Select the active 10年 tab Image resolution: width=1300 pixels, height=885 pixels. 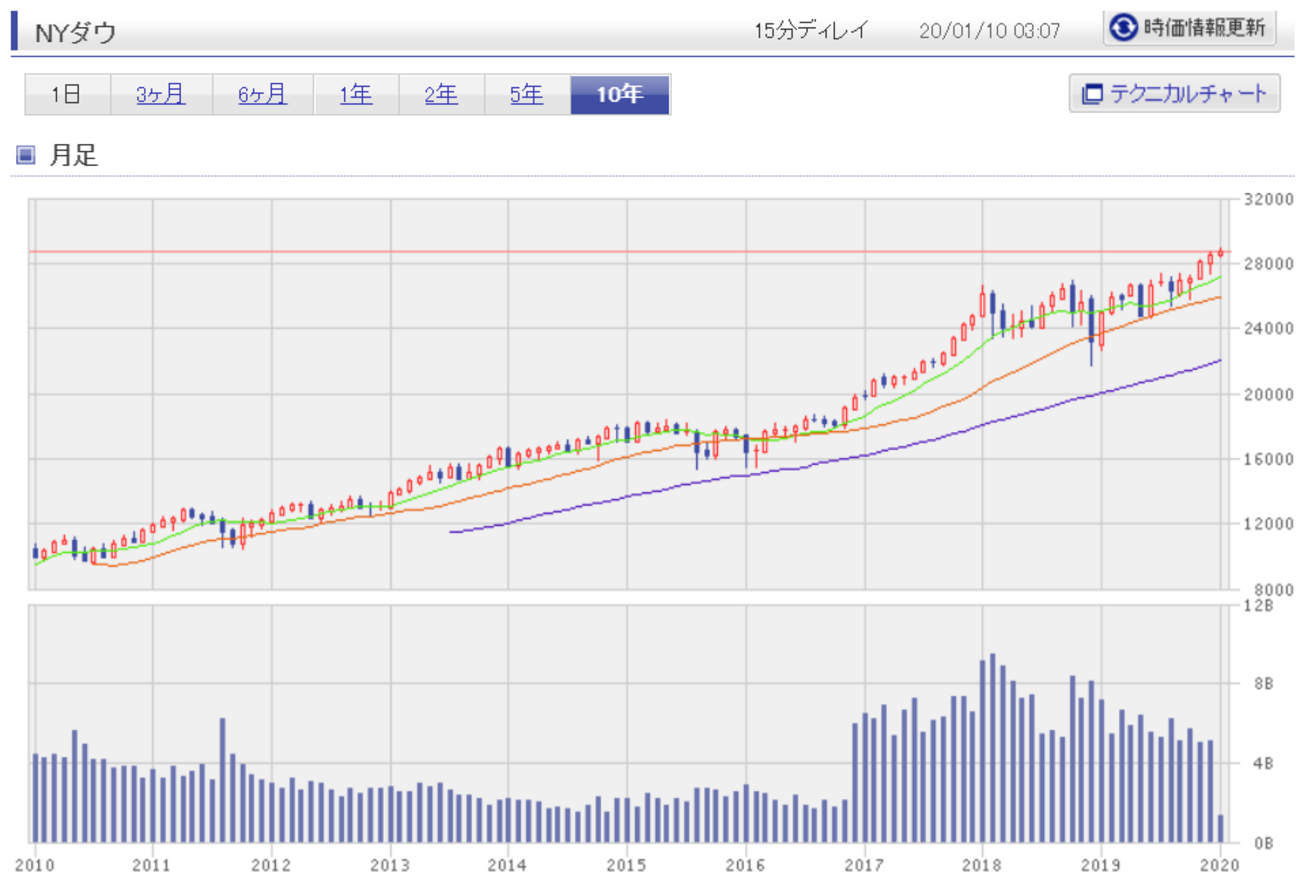click(620, 95)
